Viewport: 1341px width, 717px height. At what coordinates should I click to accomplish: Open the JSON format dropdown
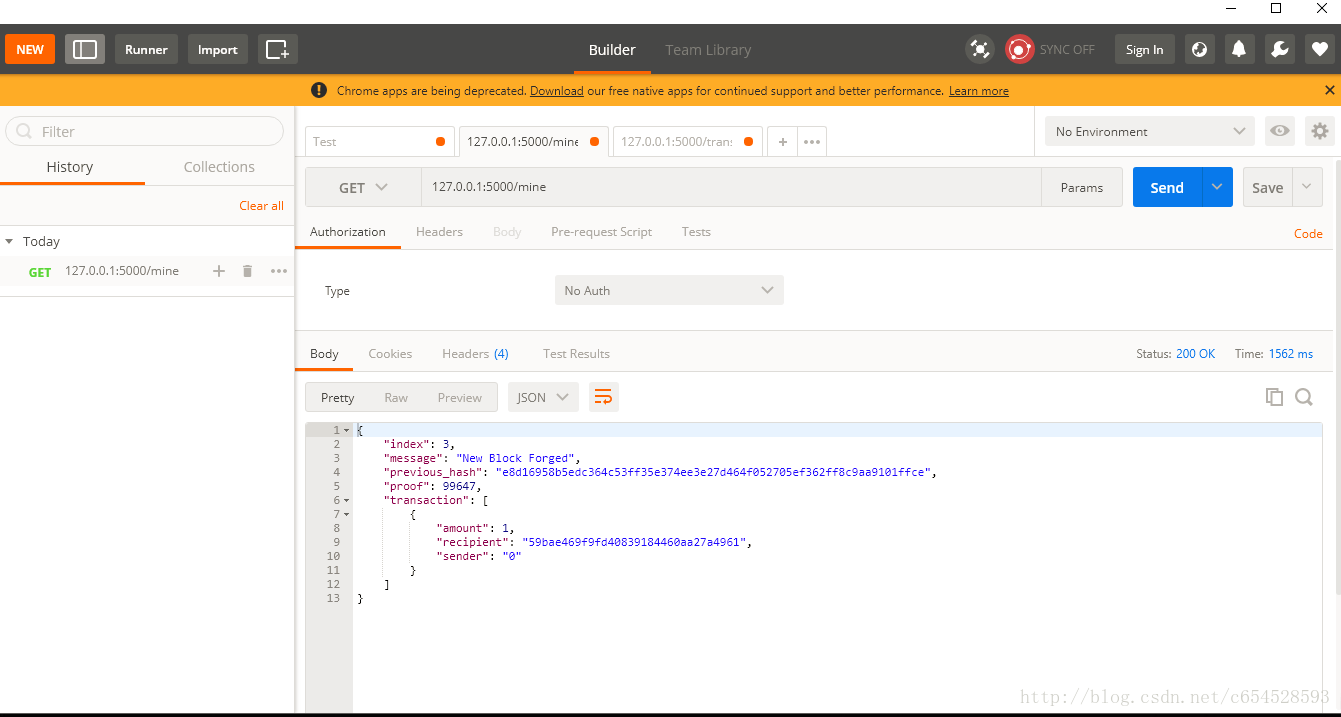pos(543,397)
